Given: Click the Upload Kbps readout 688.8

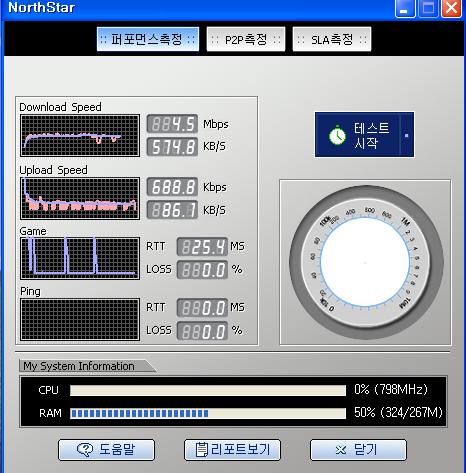Looking at the screenshot, I should [x=172, y=187].
